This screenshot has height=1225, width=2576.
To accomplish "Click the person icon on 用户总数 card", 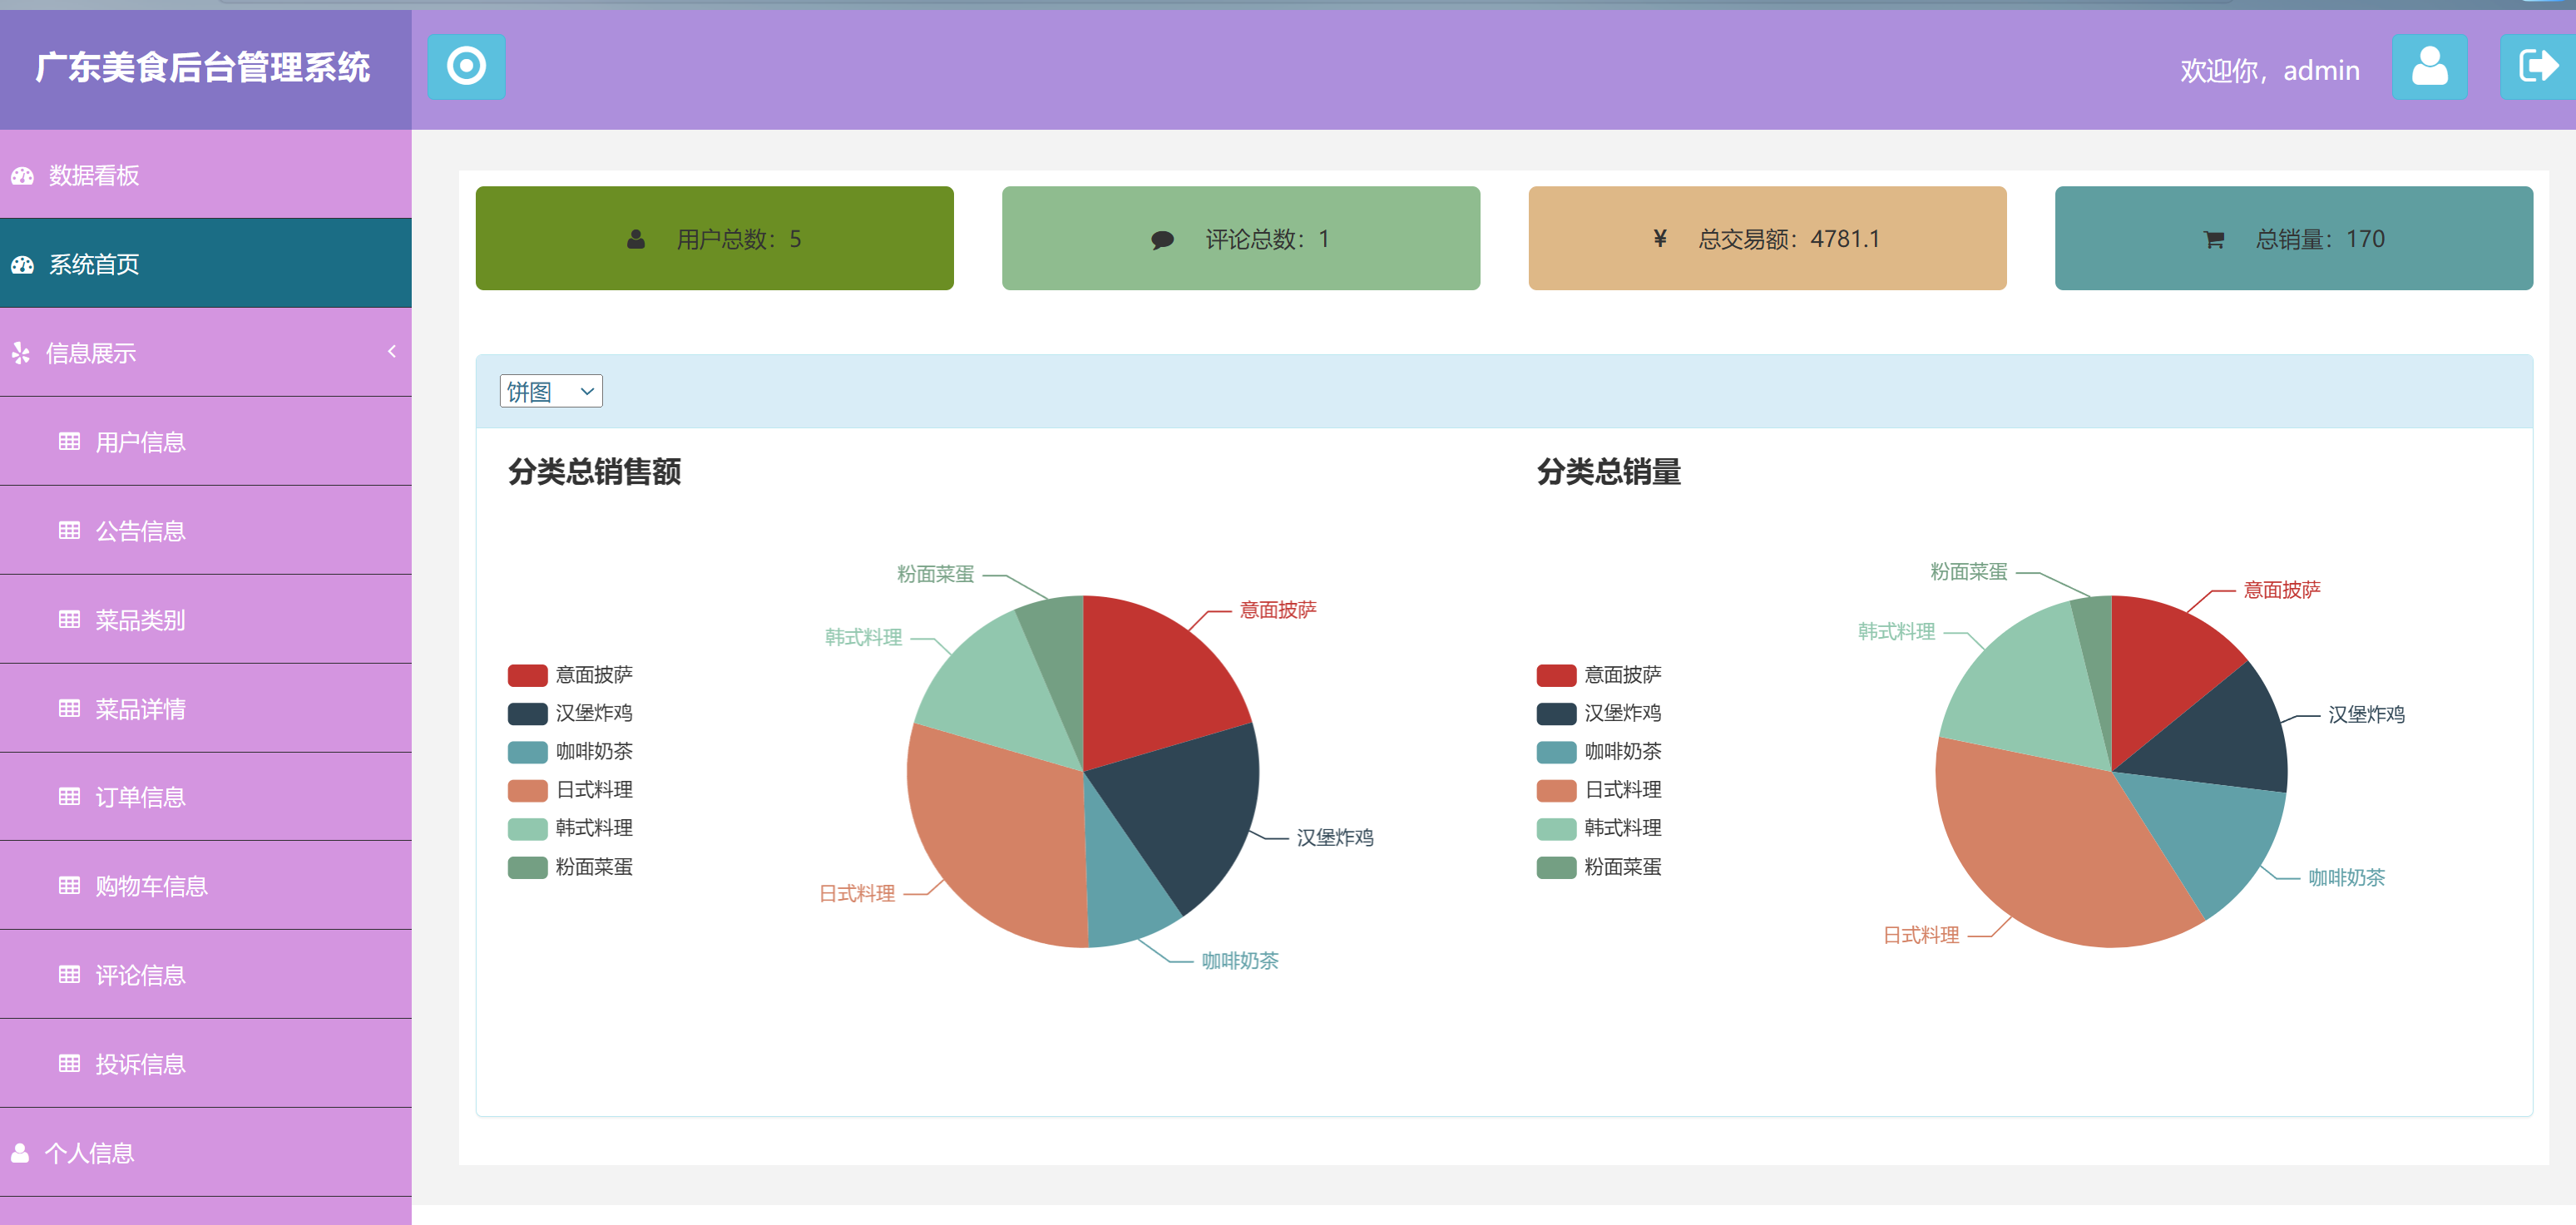I will pos(633,238).
